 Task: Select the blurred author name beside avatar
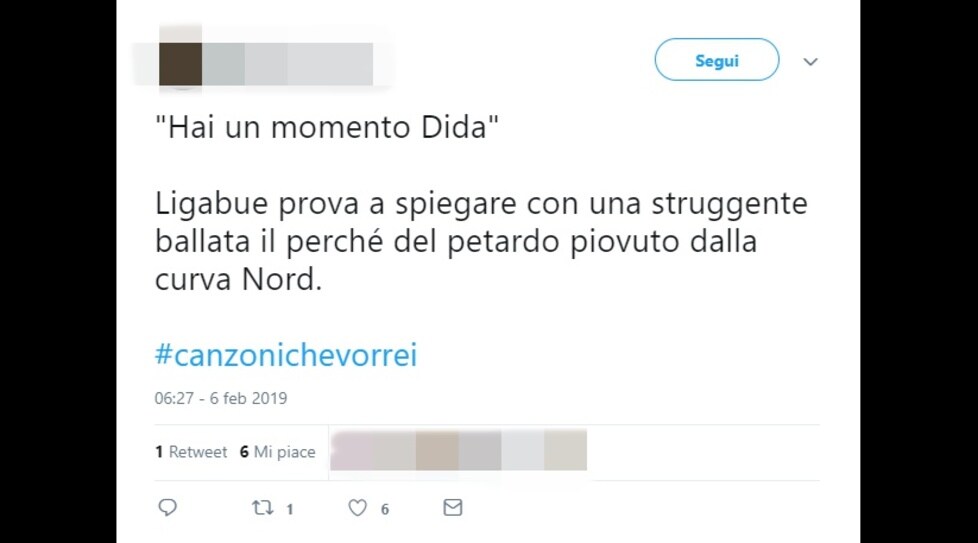(288, 64)
